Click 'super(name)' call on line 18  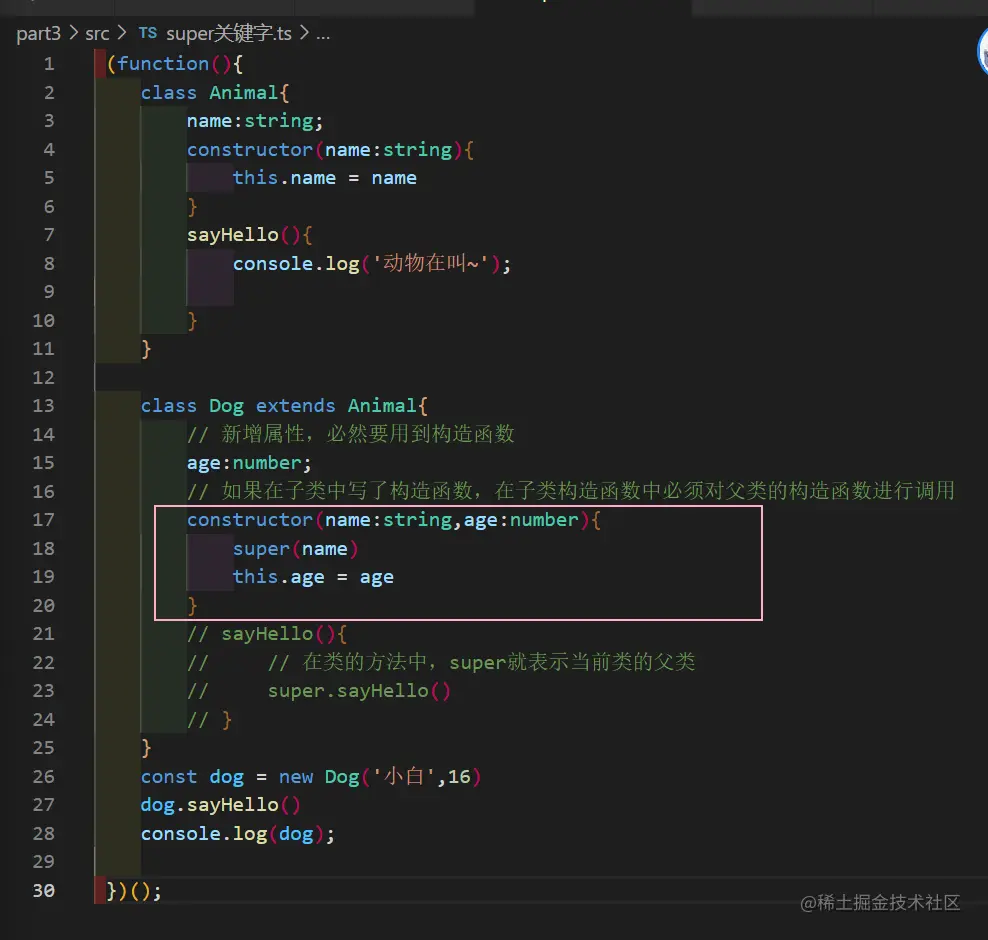tap(296, 549)
